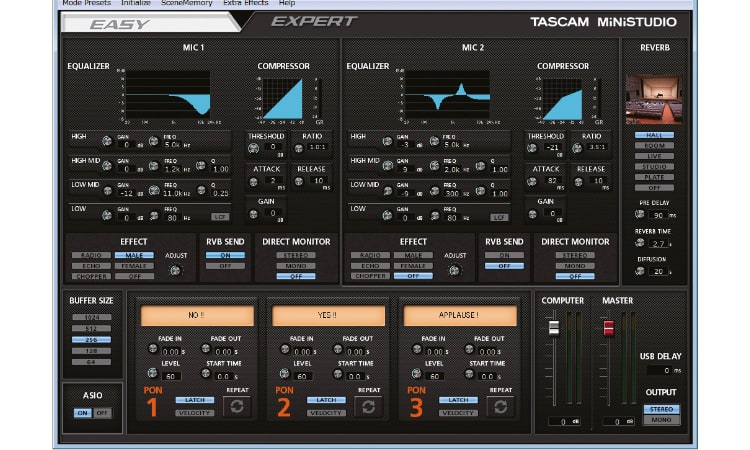Click the MIC 1 LOW frequency knob

154,216
